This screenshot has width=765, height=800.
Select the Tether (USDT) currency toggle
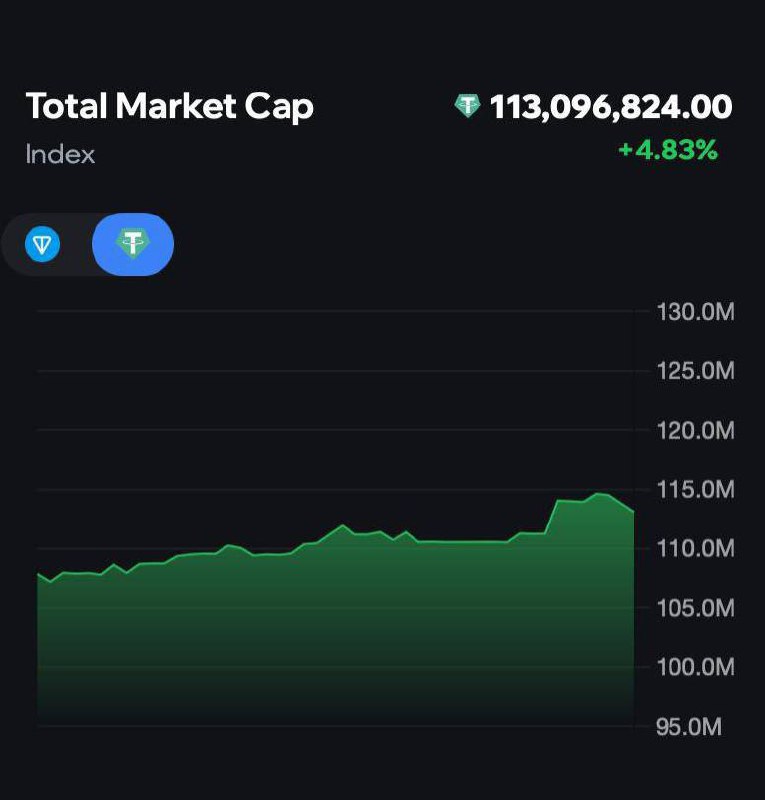point(132,243)
